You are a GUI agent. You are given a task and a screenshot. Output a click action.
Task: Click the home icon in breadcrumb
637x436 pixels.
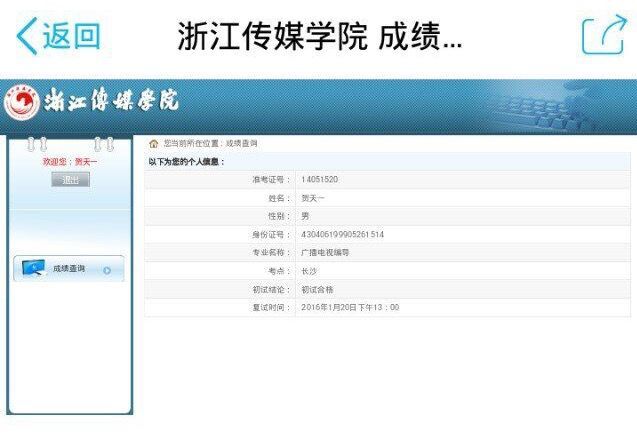(153, 144)
